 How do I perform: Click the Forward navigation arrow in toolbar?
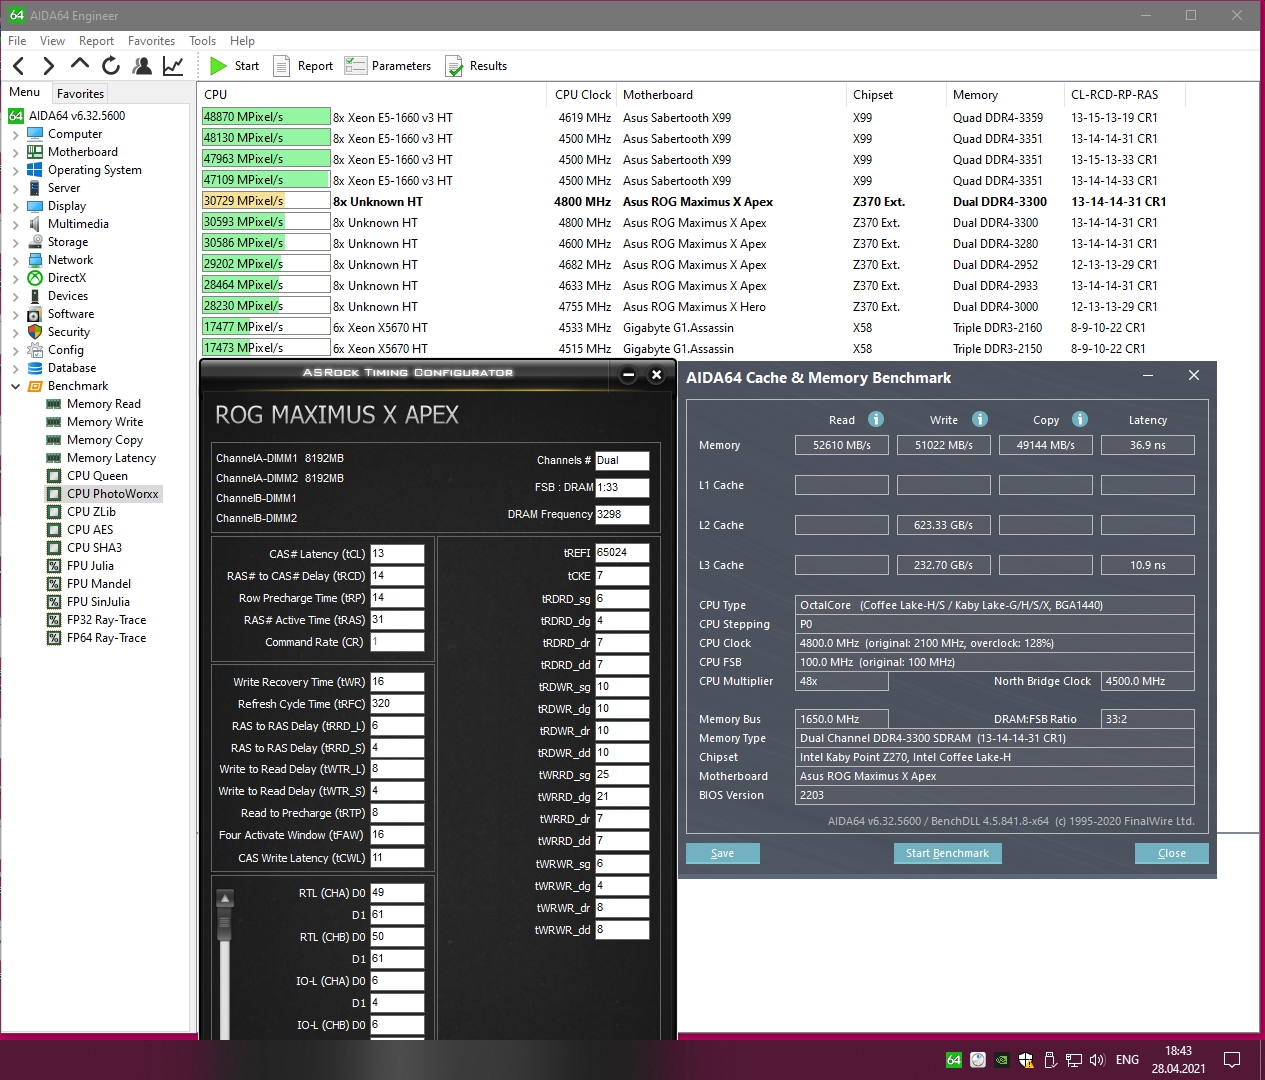[48, 66]
